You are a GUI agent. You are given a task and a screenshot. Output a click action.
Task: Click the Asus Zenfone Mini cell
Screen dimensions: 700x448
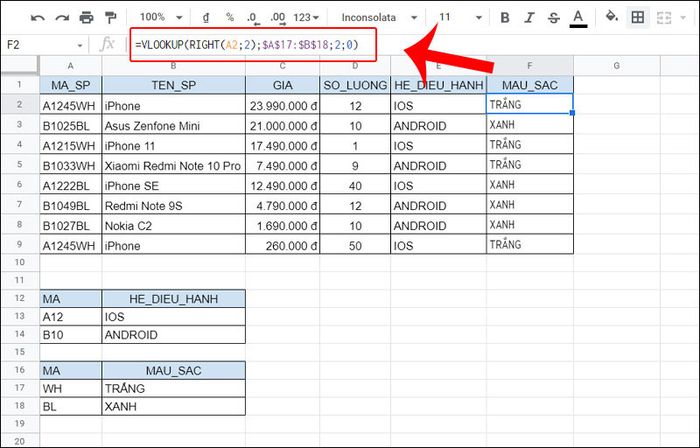173,125
